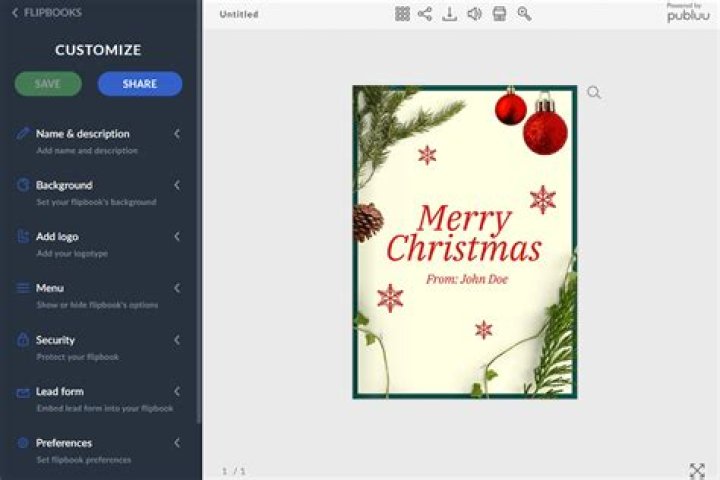720x480 pixels.
Task: Expand the Name & description section chevron
Action: coord(177,134)
